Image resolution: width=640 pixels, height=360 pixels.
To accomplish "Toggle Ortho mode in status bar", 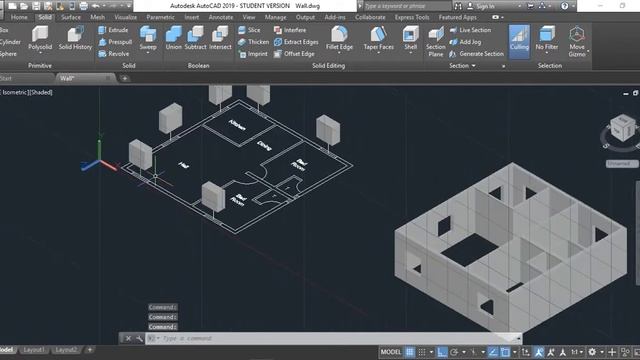I will 442,352.
